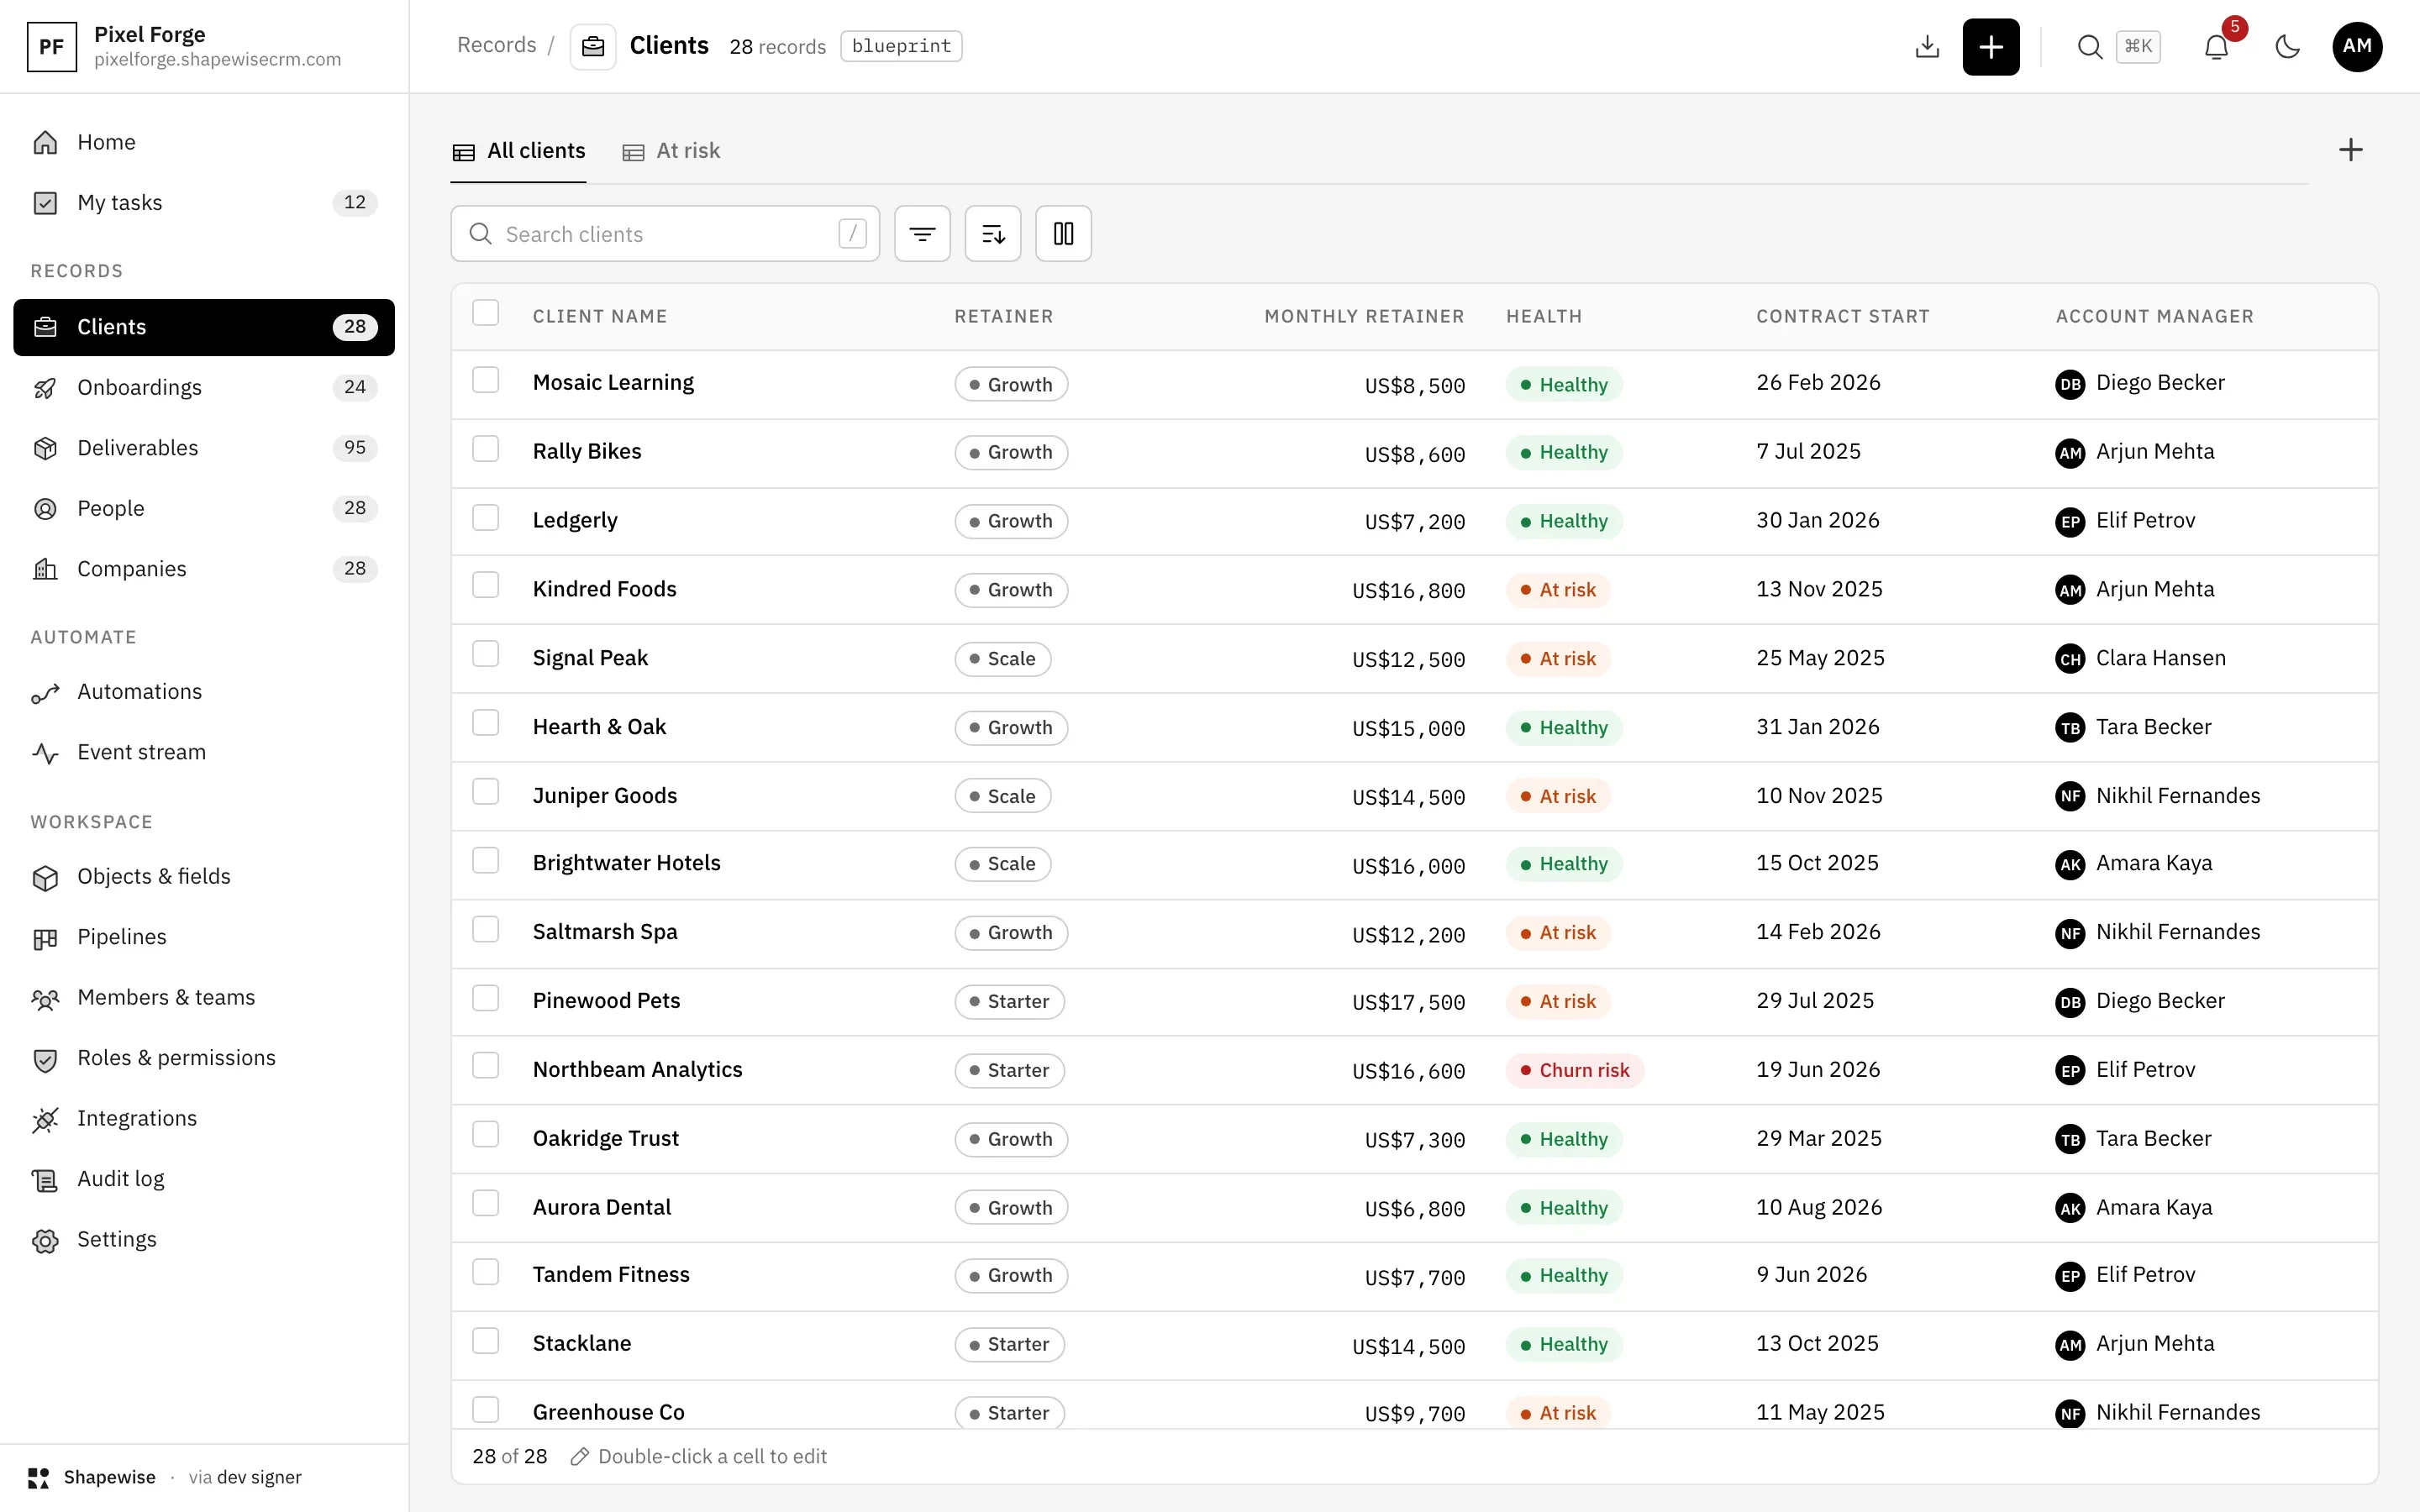Open the Rally Bikes client record
The width and height of the screenshot is (2420, 1512).
point(587,452)
